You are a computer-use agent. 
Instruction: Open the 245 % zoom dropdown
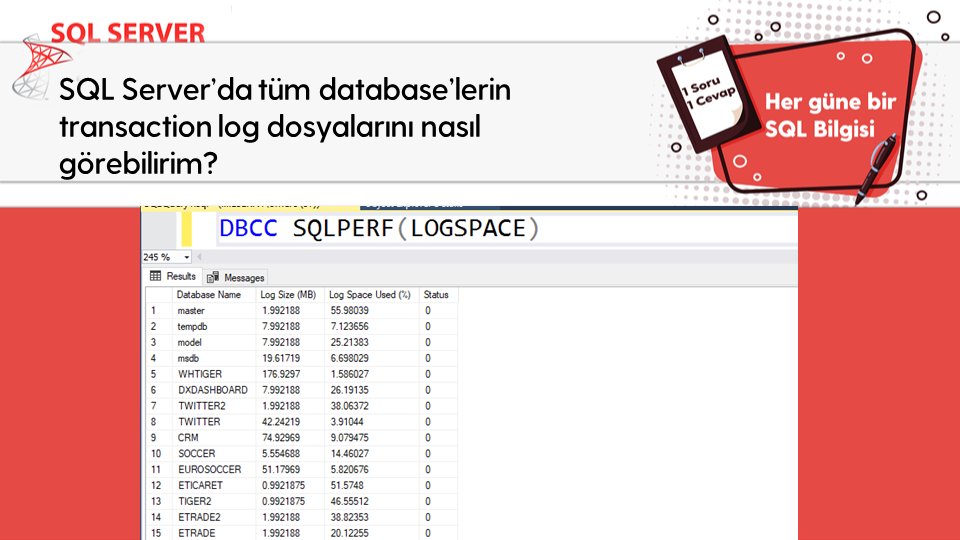(187, 257)
